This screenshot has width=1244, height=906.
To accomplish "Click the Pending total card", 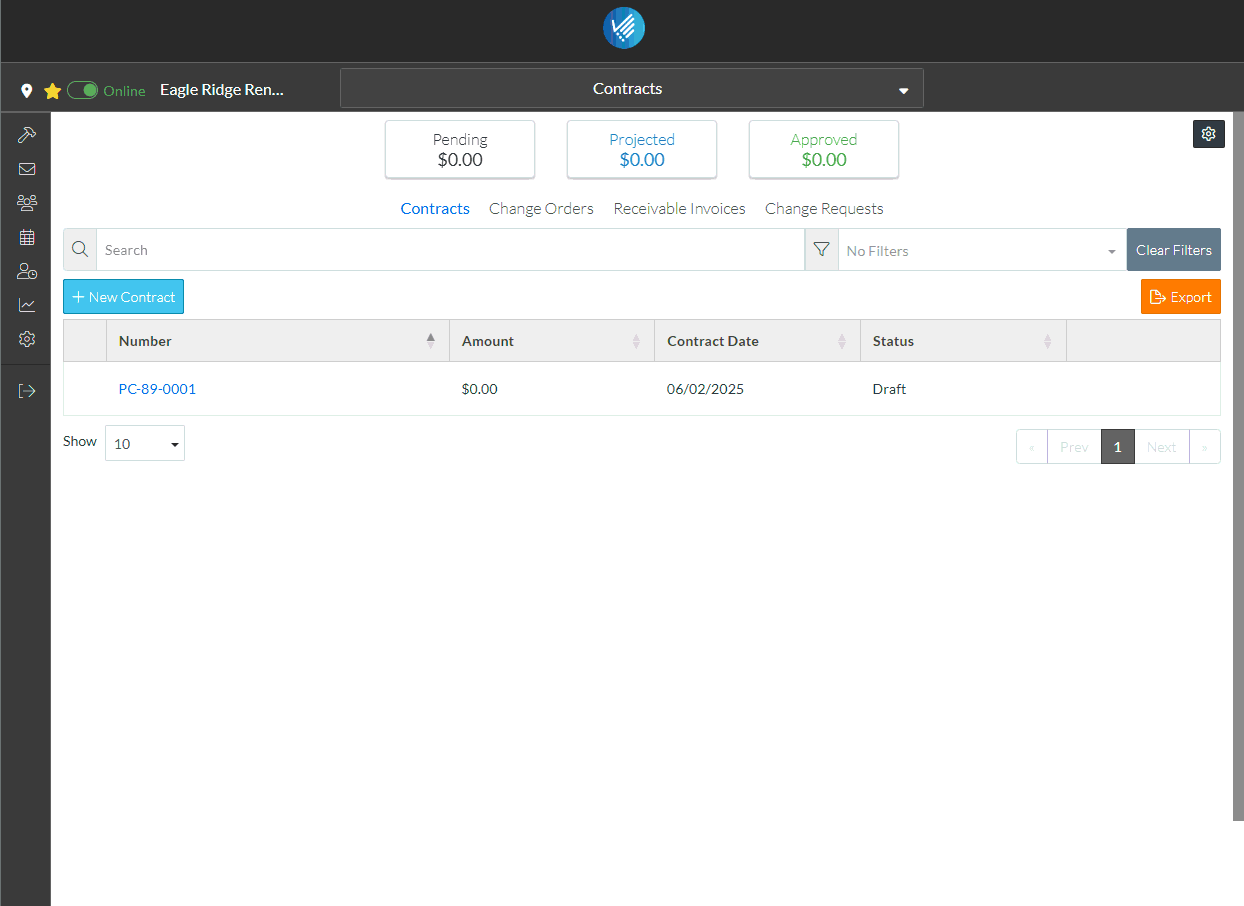I will coord(460,150).
